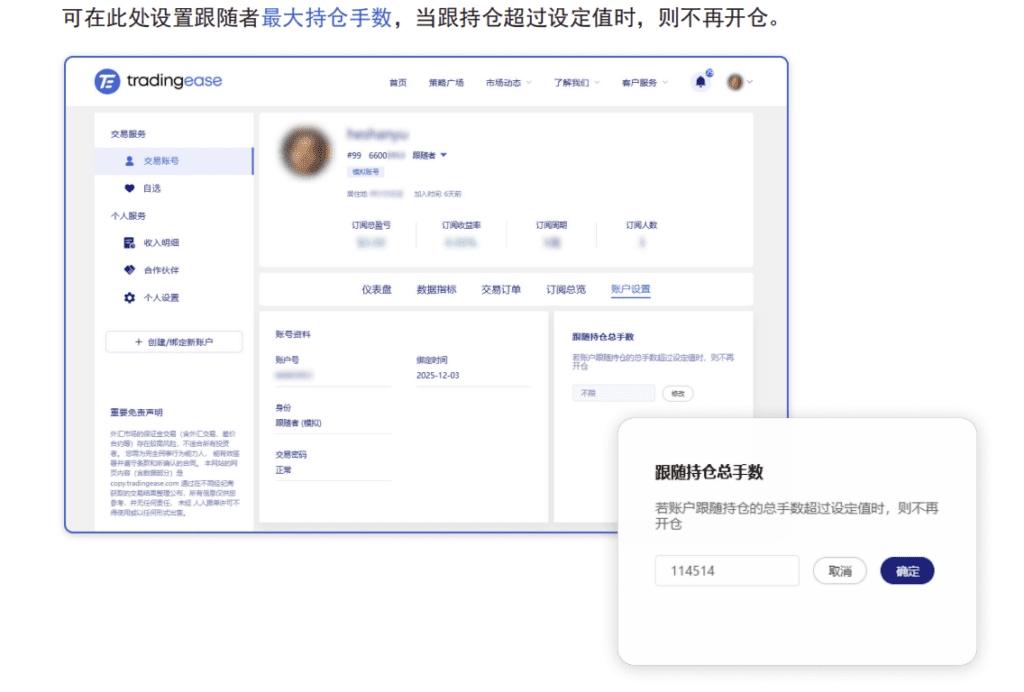
Task: Switch to the 仪表盘 tab
Action: point(377,290)
